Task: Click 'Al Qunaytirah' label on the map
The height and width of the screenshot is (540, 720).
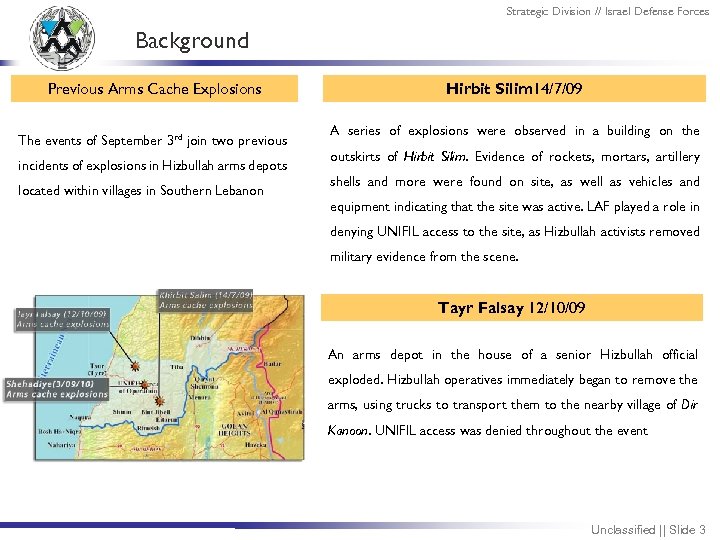Action: [281, 412]
